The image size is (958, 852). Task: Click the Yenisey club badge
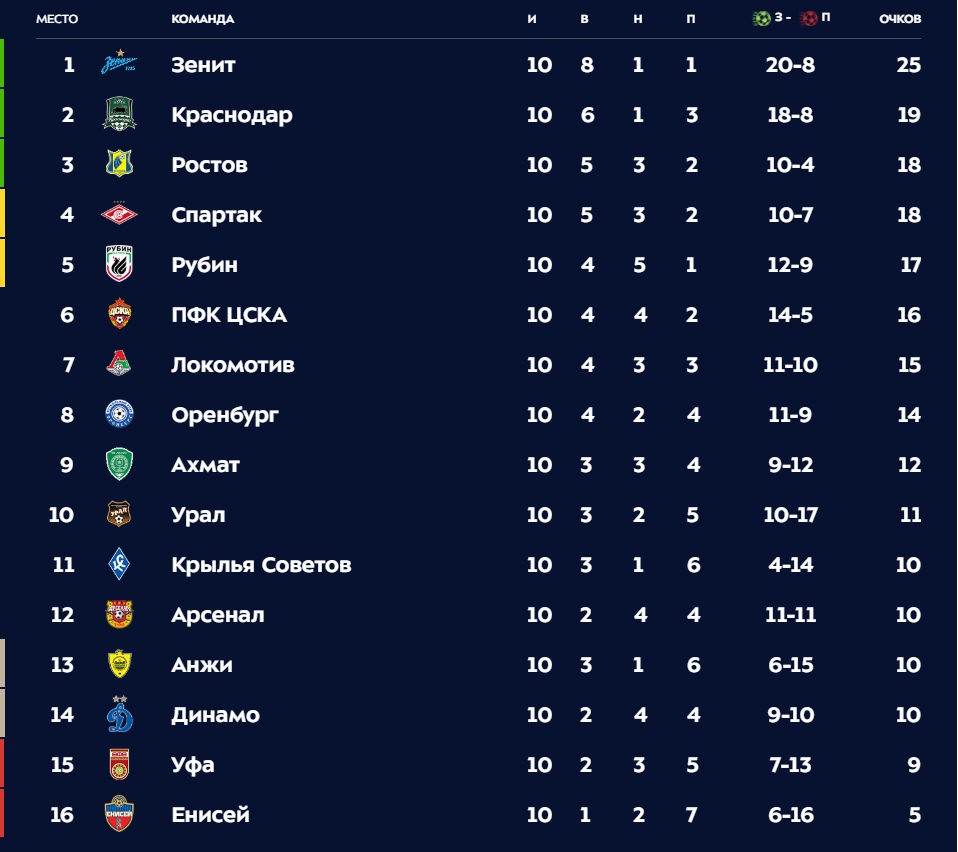tap(120, 815)
